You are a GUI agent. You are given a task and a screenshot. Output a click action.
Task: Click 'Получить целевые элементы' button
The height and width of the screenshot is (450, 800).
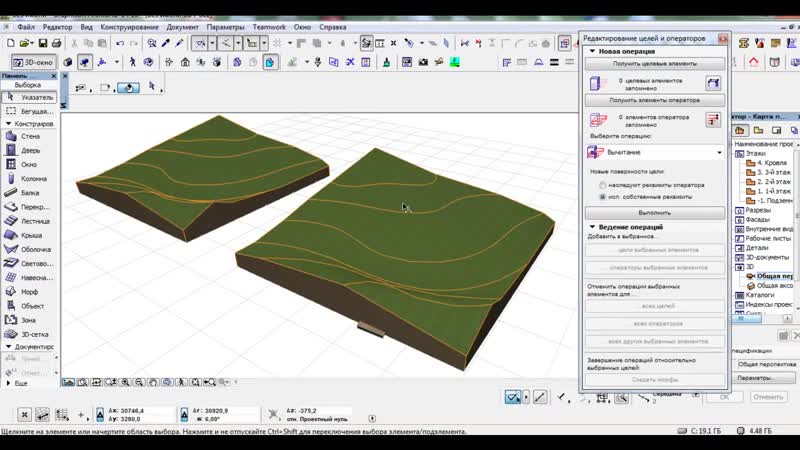pyautogui.click(x=655, y=63)
